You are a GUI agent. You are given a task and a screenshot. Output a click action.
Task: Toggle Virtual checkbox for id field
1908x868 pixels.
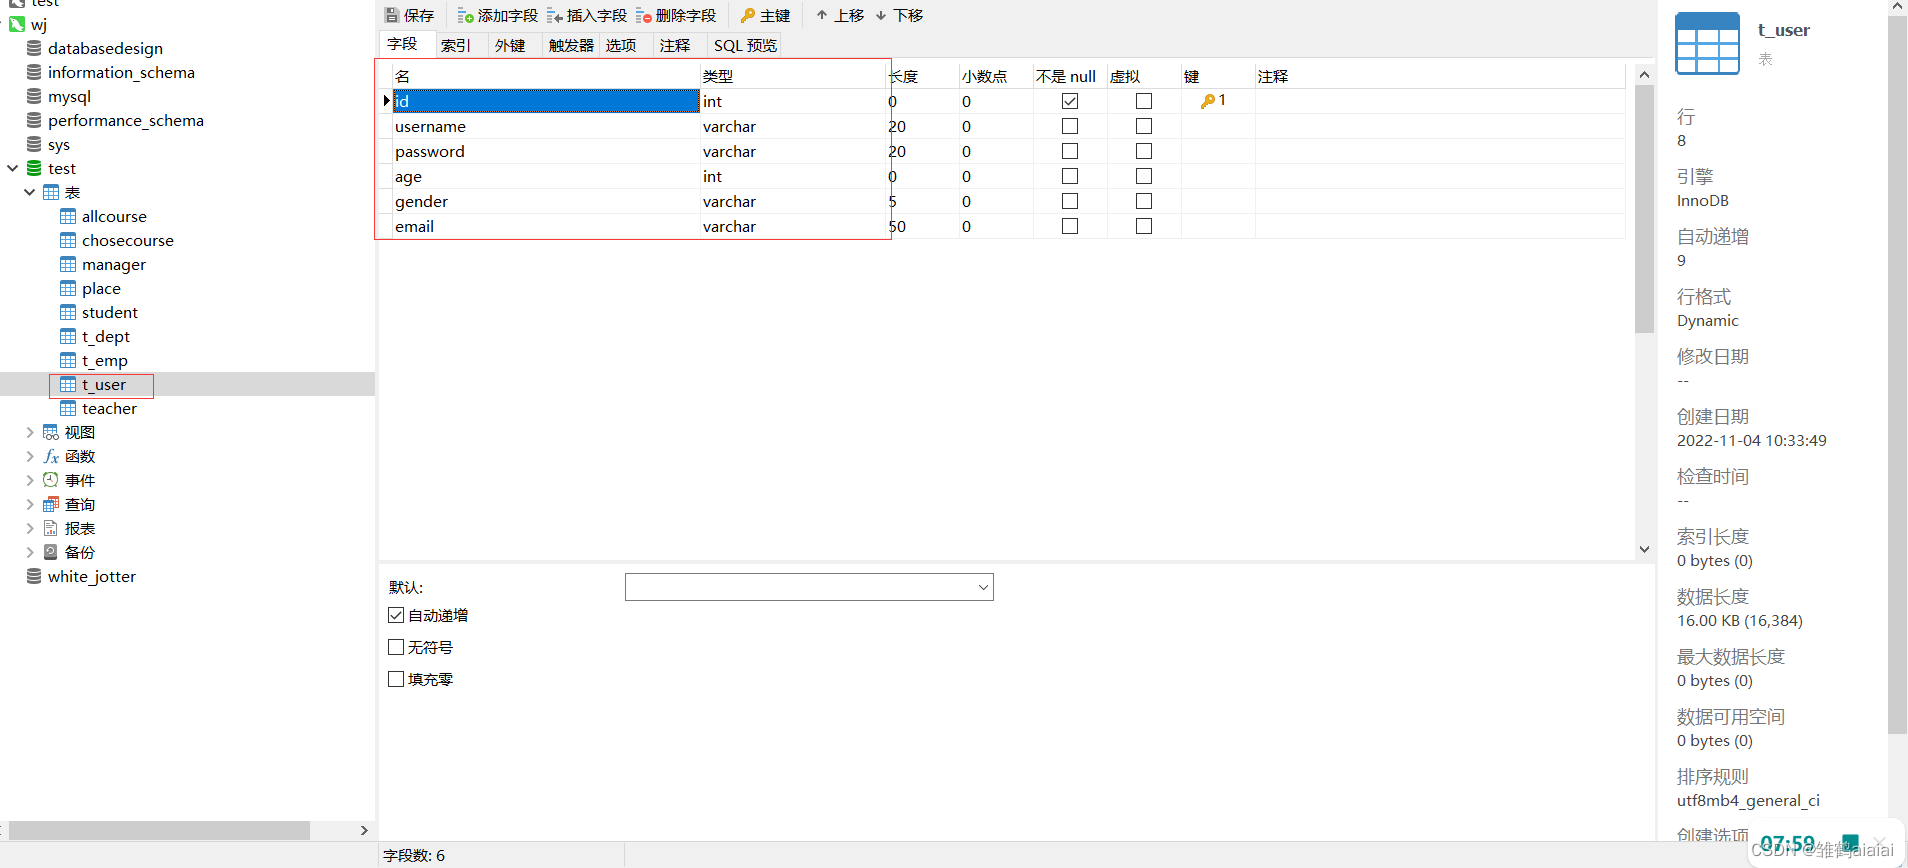tap(1144, 101)
